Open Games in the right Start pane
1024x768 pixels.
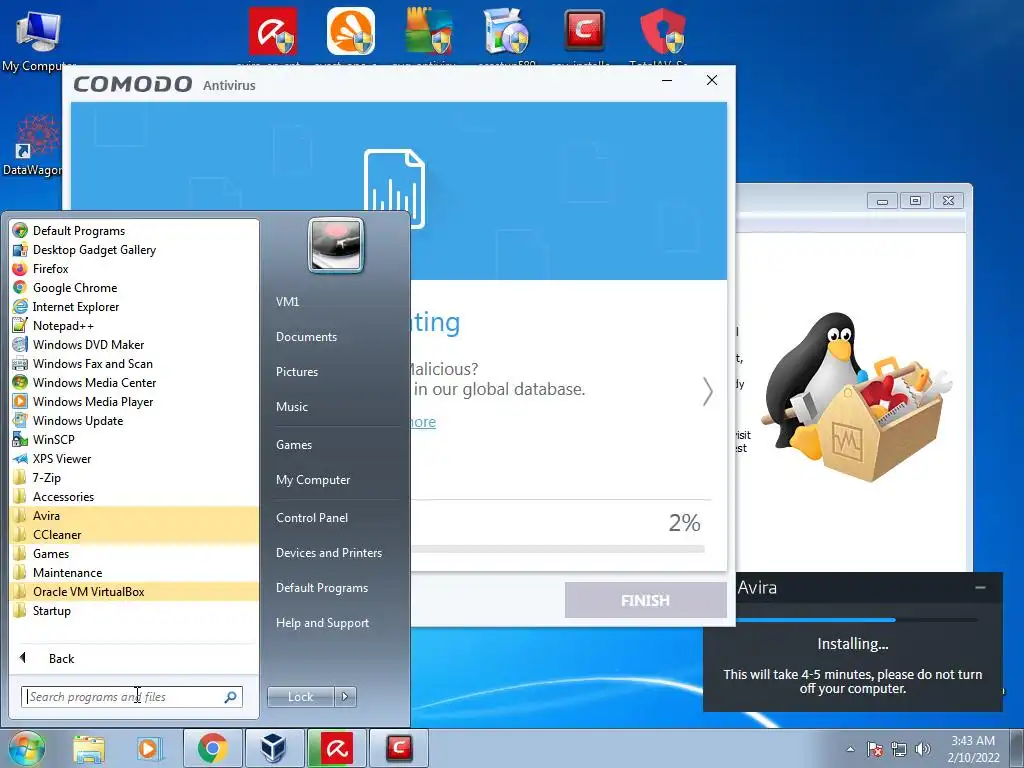pos(294,445)
